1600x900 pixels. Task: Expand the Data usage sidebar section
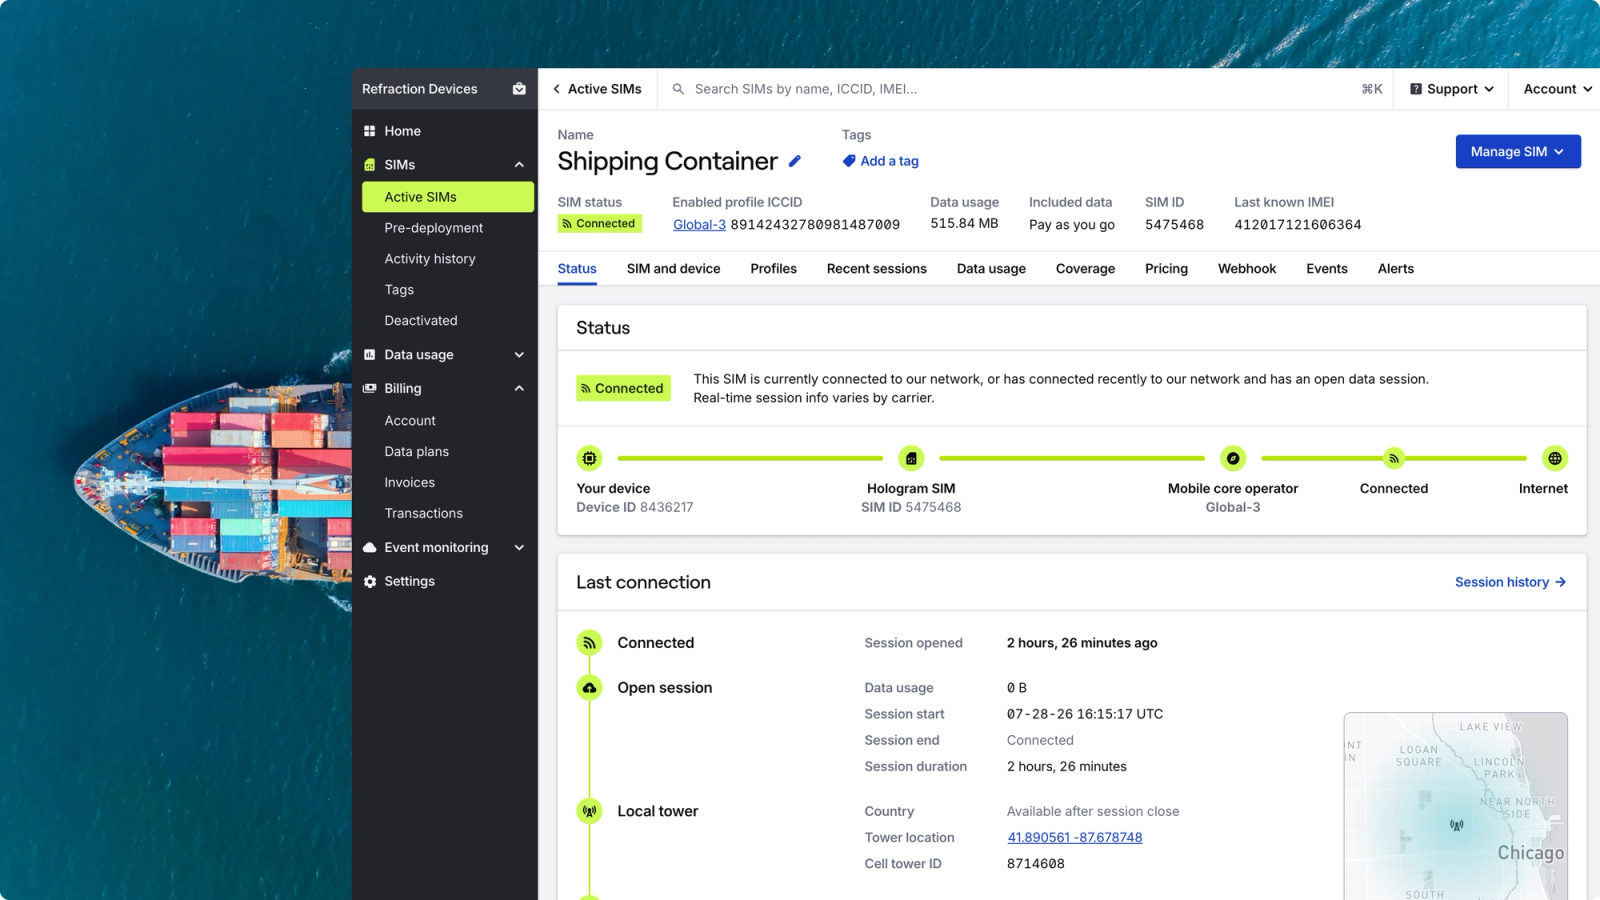coord(519,355)
